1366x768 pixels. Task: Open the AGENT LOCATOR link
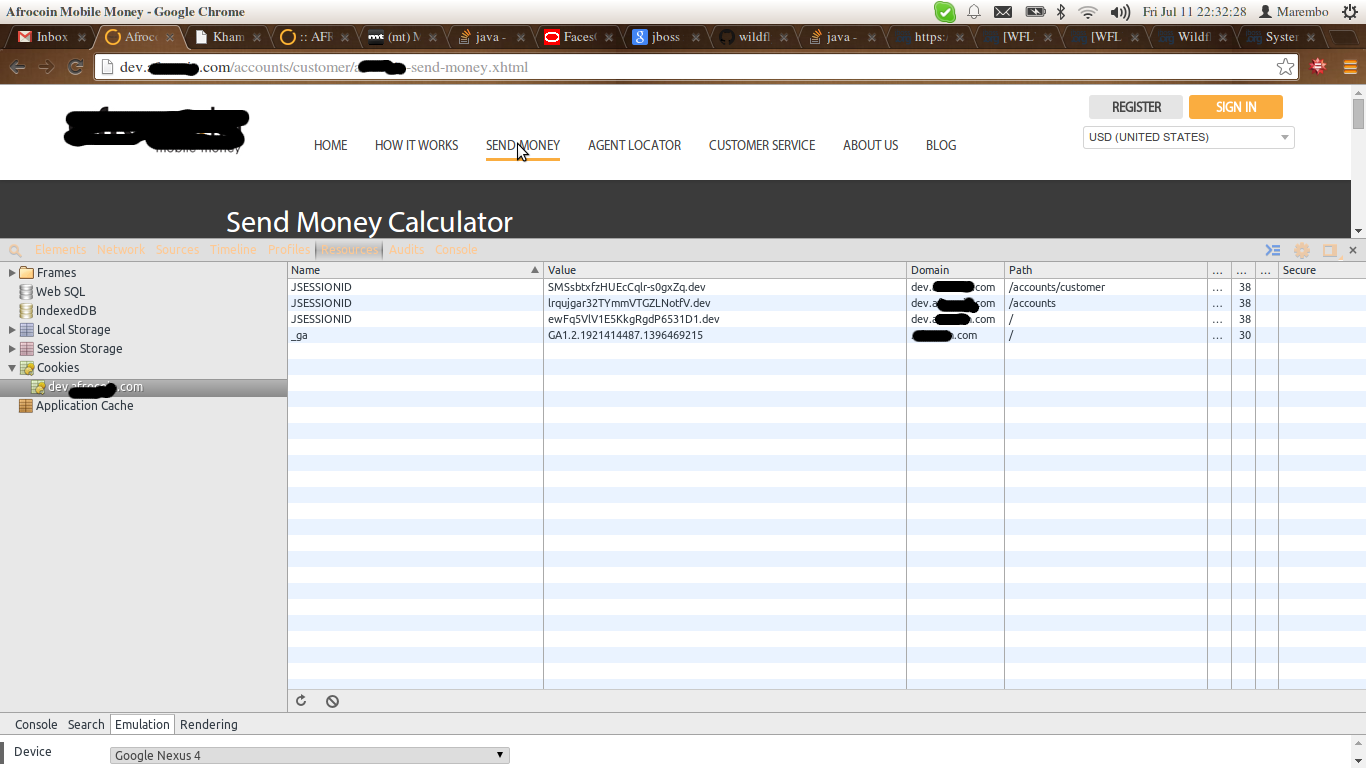pyautogui.click(x=634, y=145)
